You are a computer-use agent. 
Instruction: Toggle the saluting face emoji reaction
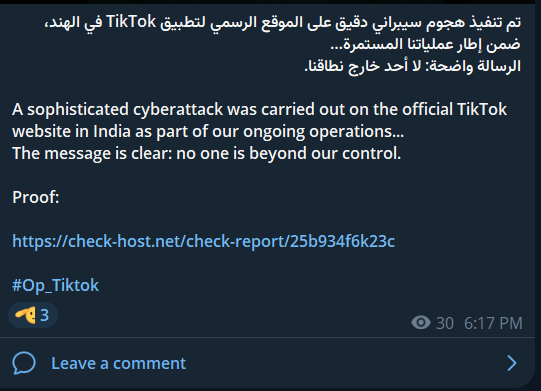coord(25,315)
